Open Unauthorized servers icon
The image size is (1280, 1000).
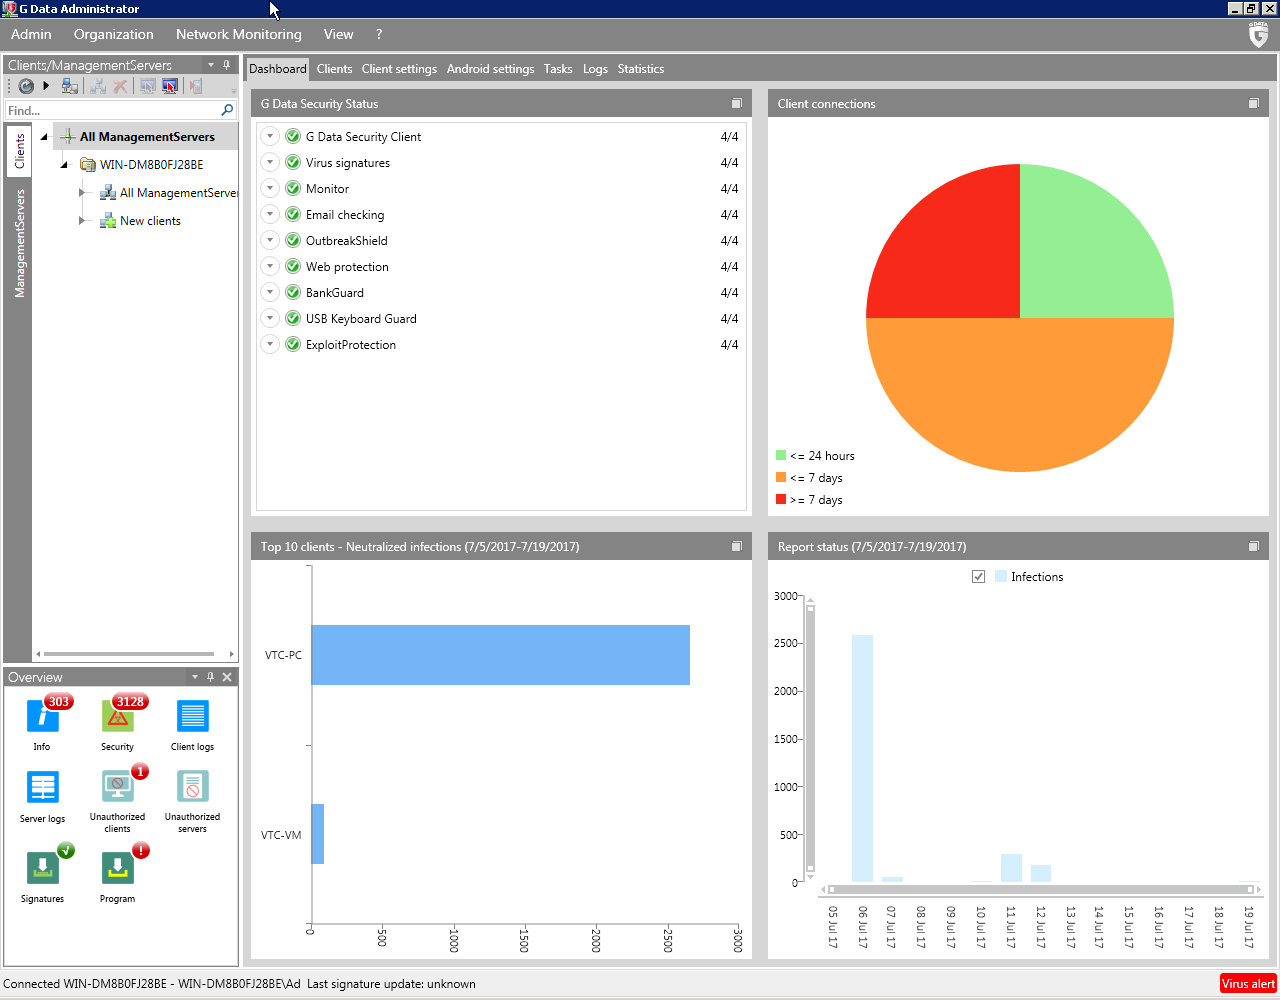pyautogui.click(x=192, y=788)
